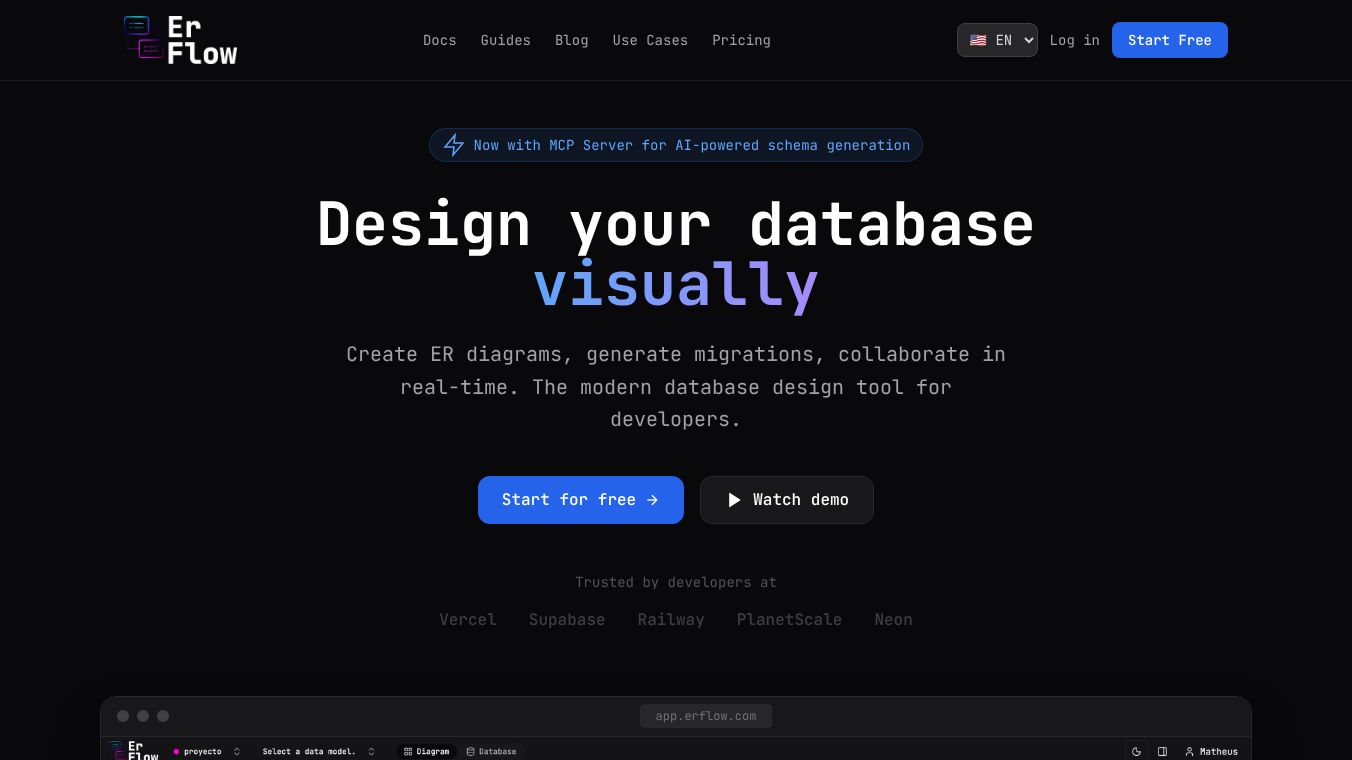Click the play triangle icon on Watch demo
Screen dimensions: 1352x760
(734, 500)
